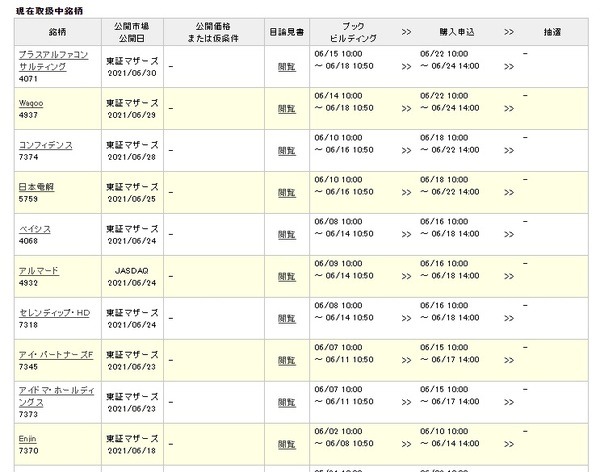
Task: Select stock code 4932
Action: 28,283
